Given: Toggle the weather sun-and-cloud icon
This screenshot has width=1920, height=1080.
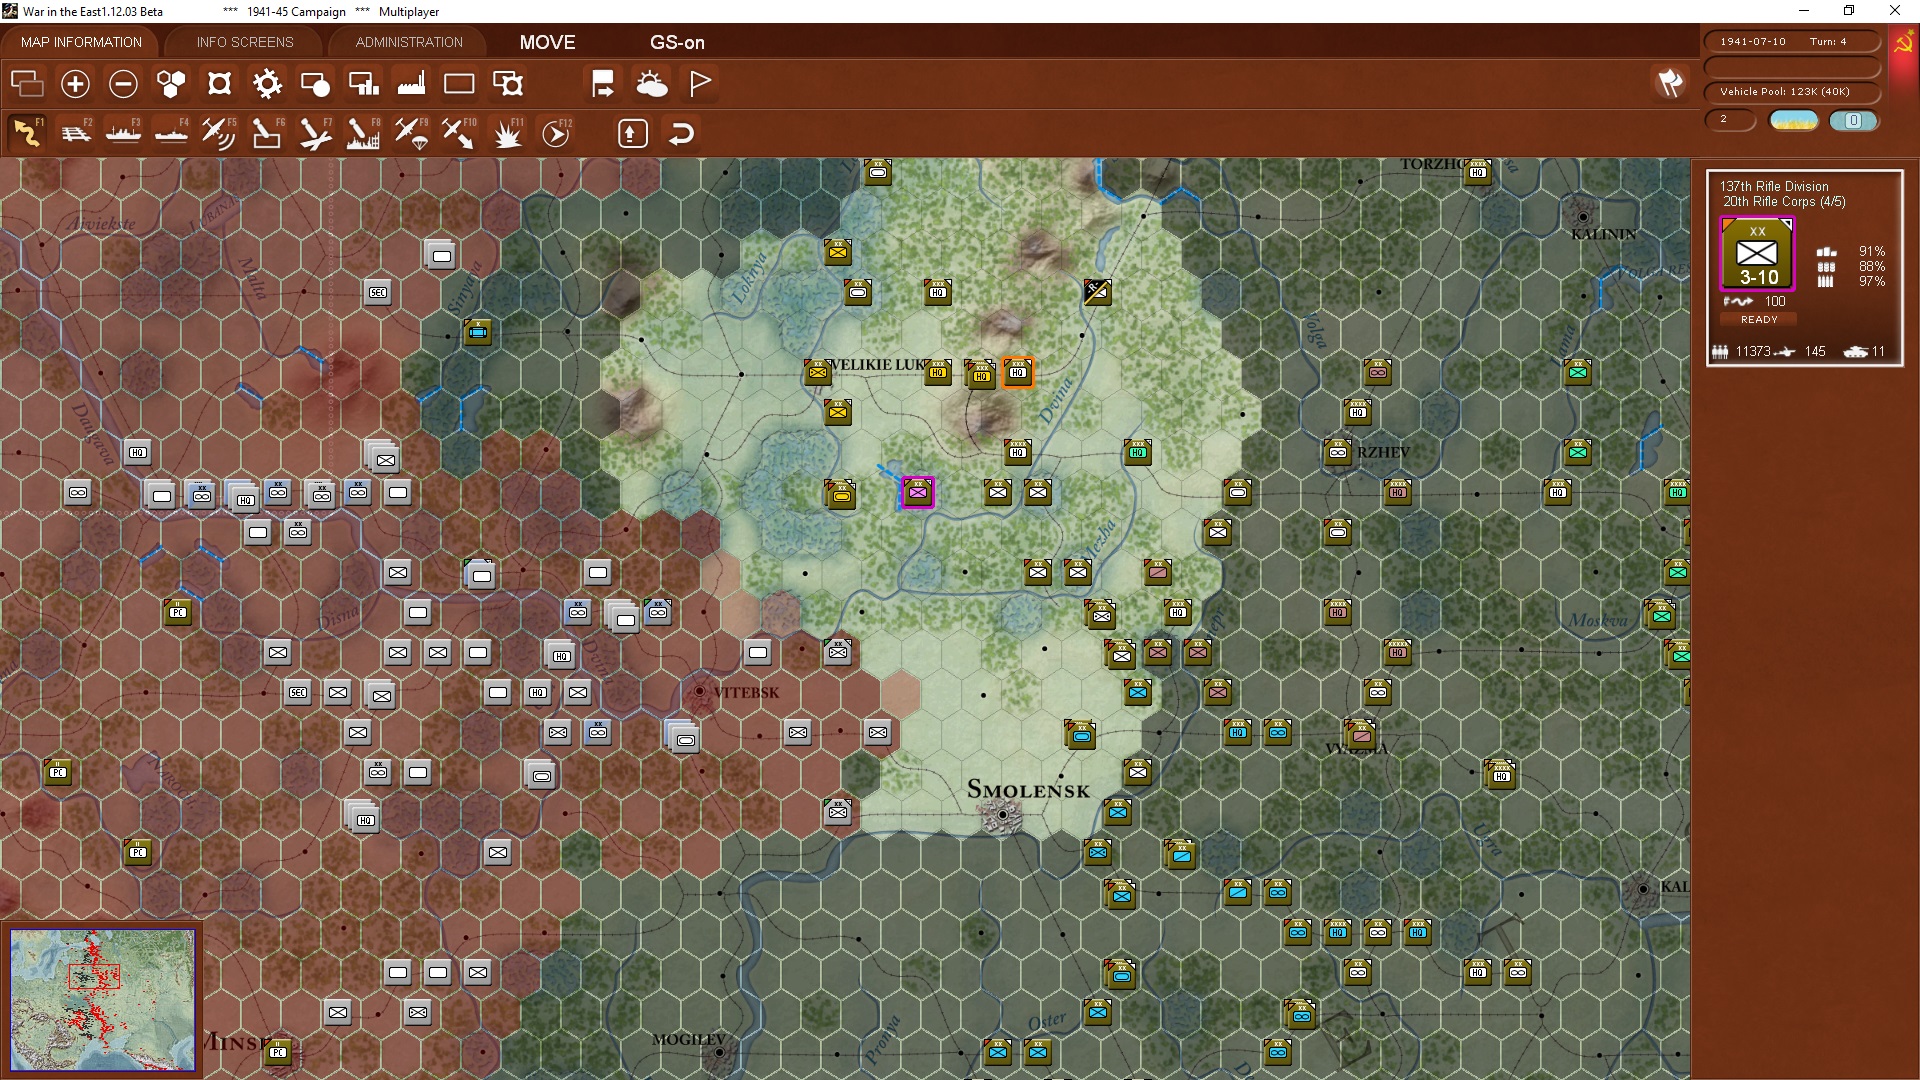Looking at the screenshot, I should pos(652,83).
